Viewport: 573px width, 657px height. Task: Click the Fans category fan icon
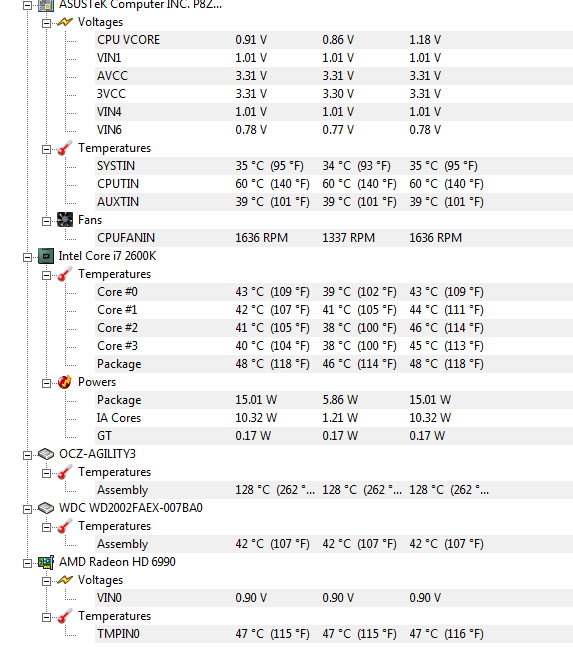point(65,220)
